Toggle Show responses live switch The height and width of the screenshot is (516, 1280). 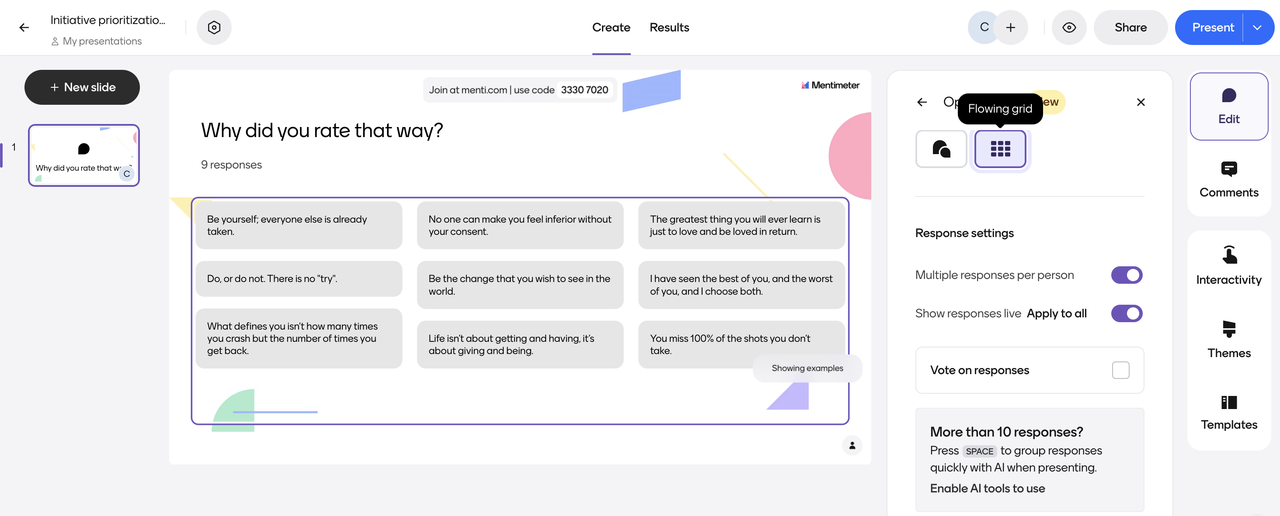[1126, 313]
